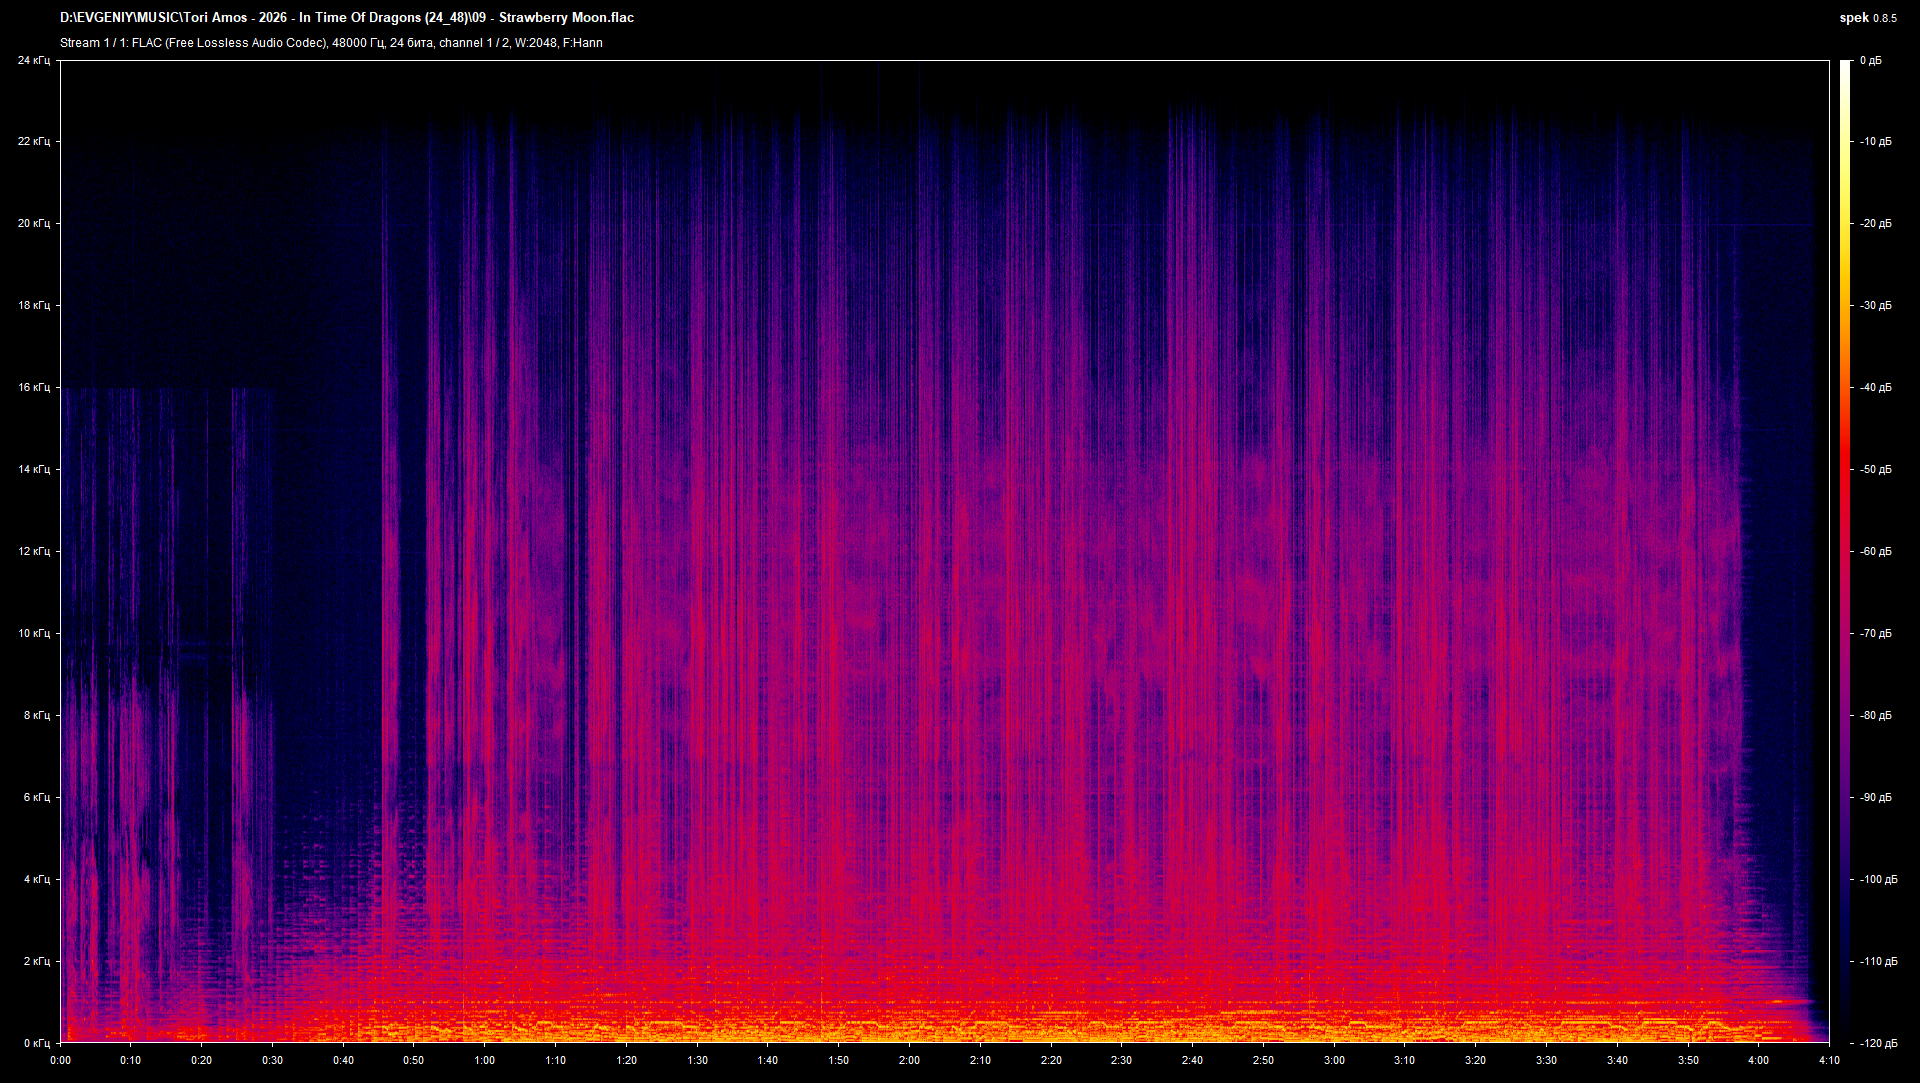Click the 16 кГц frequency label

tap(34, 388)
